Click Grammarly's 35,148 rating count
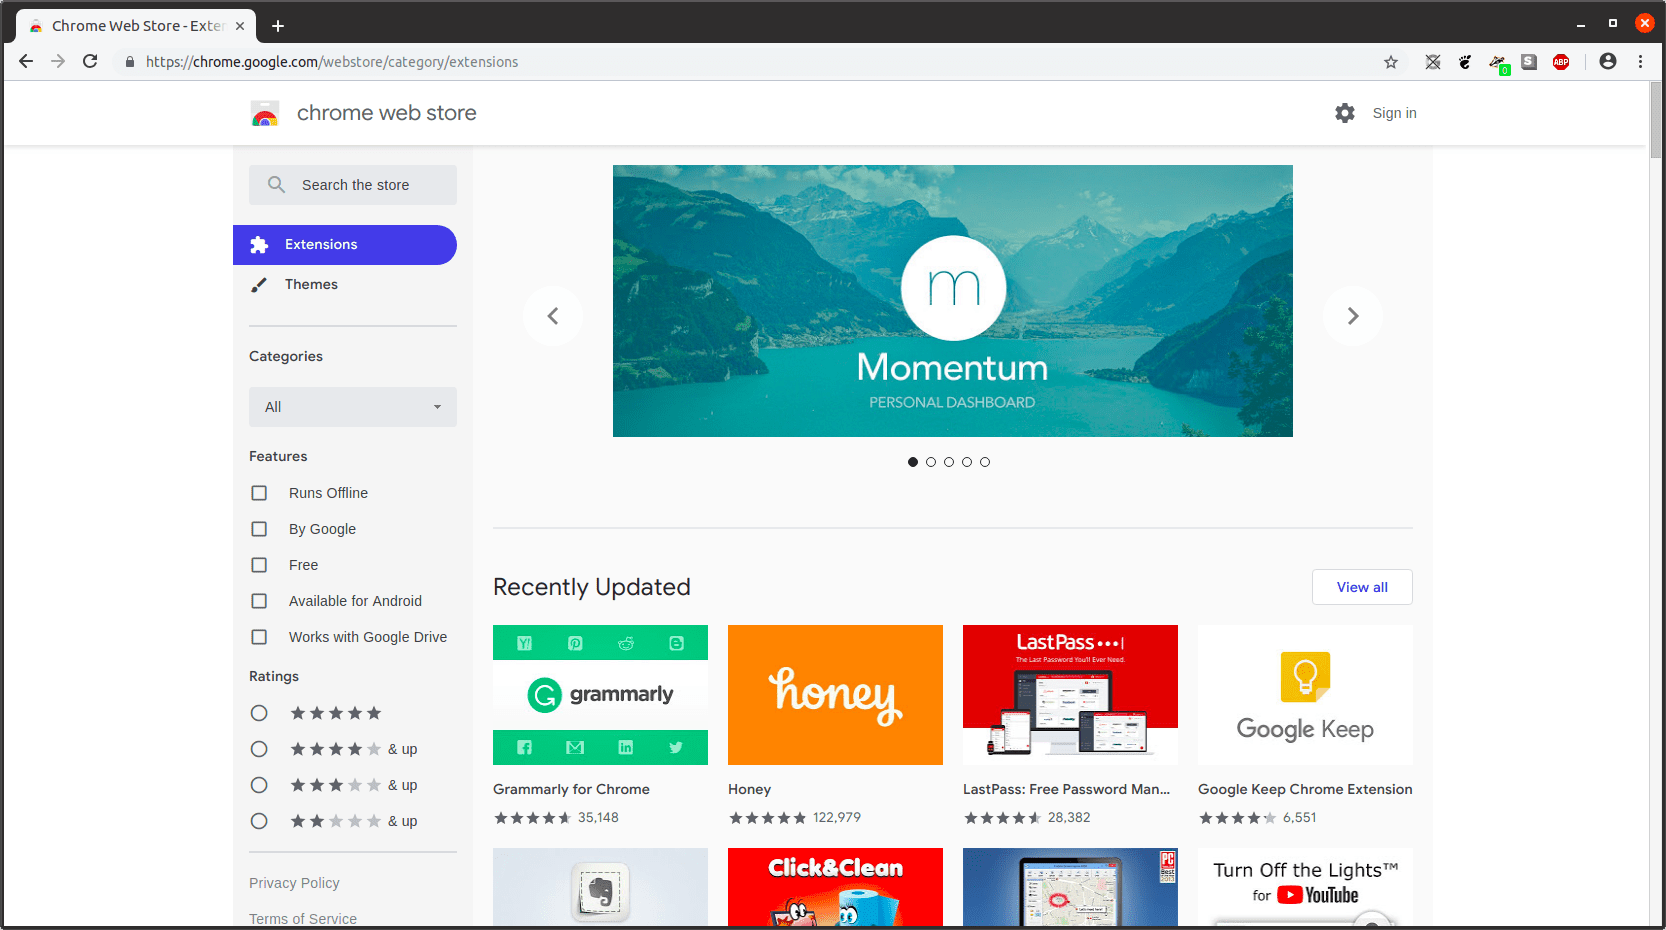The image size is (1666, 930). tap(598, 817)
